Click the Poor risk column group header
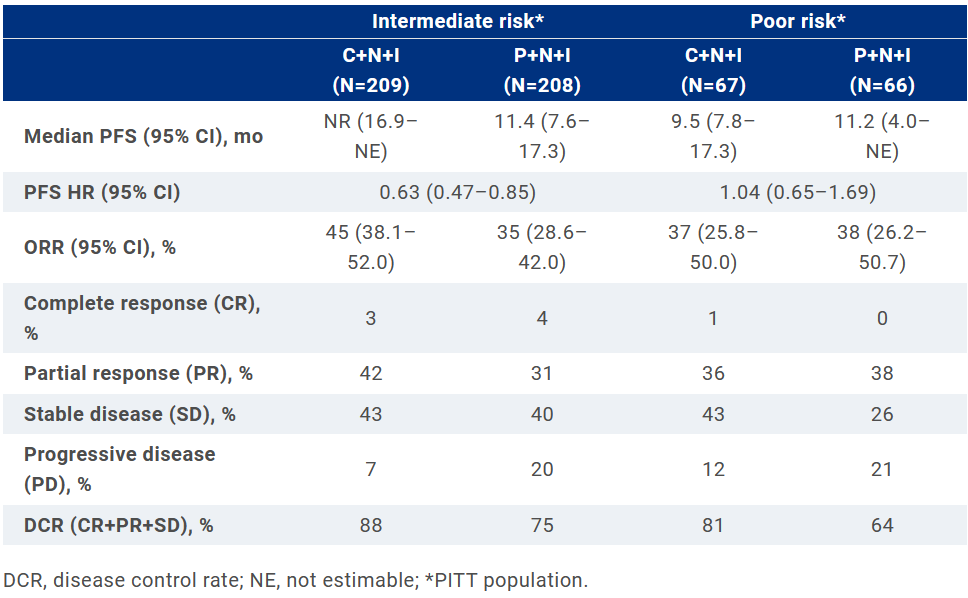Screen dimensions: 968x598 click(796, 21)
